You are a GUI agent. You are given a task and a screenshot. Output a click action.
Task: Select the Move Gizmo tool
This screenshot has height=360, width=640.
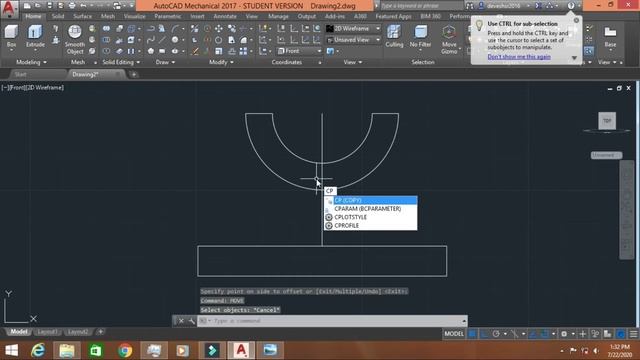(x=449, y=39)
